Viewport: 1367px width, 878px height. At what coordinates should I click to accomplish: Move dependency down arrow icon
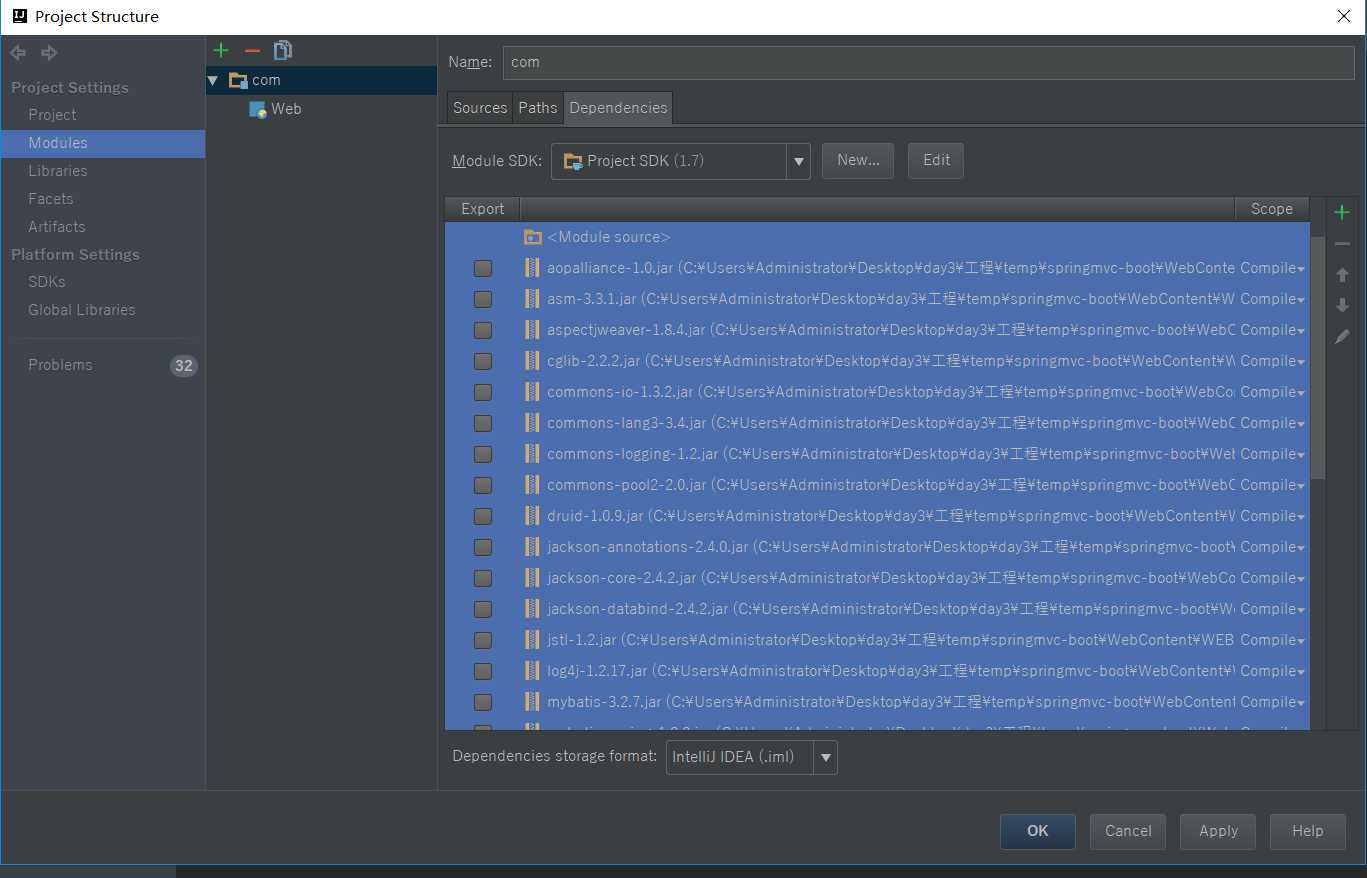tap(1342, 306)
